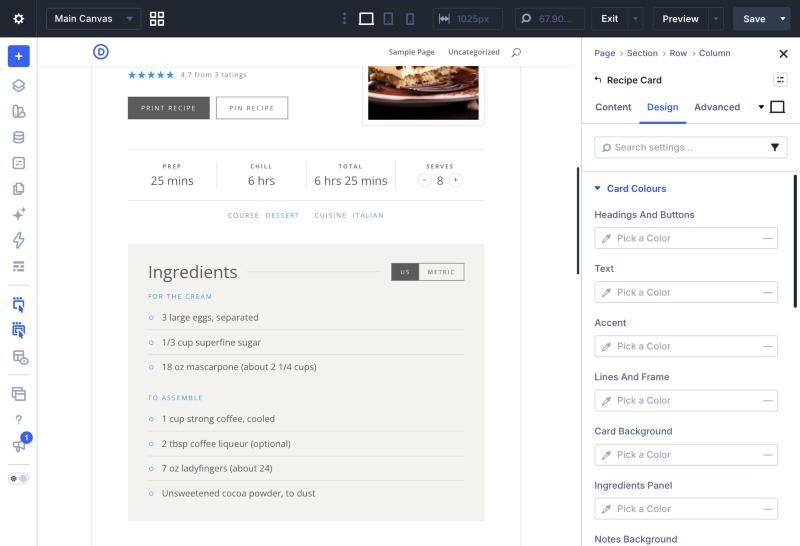Collapse the Card Colours section
This screenshot has width=800, height=546.
pos(630,188)
